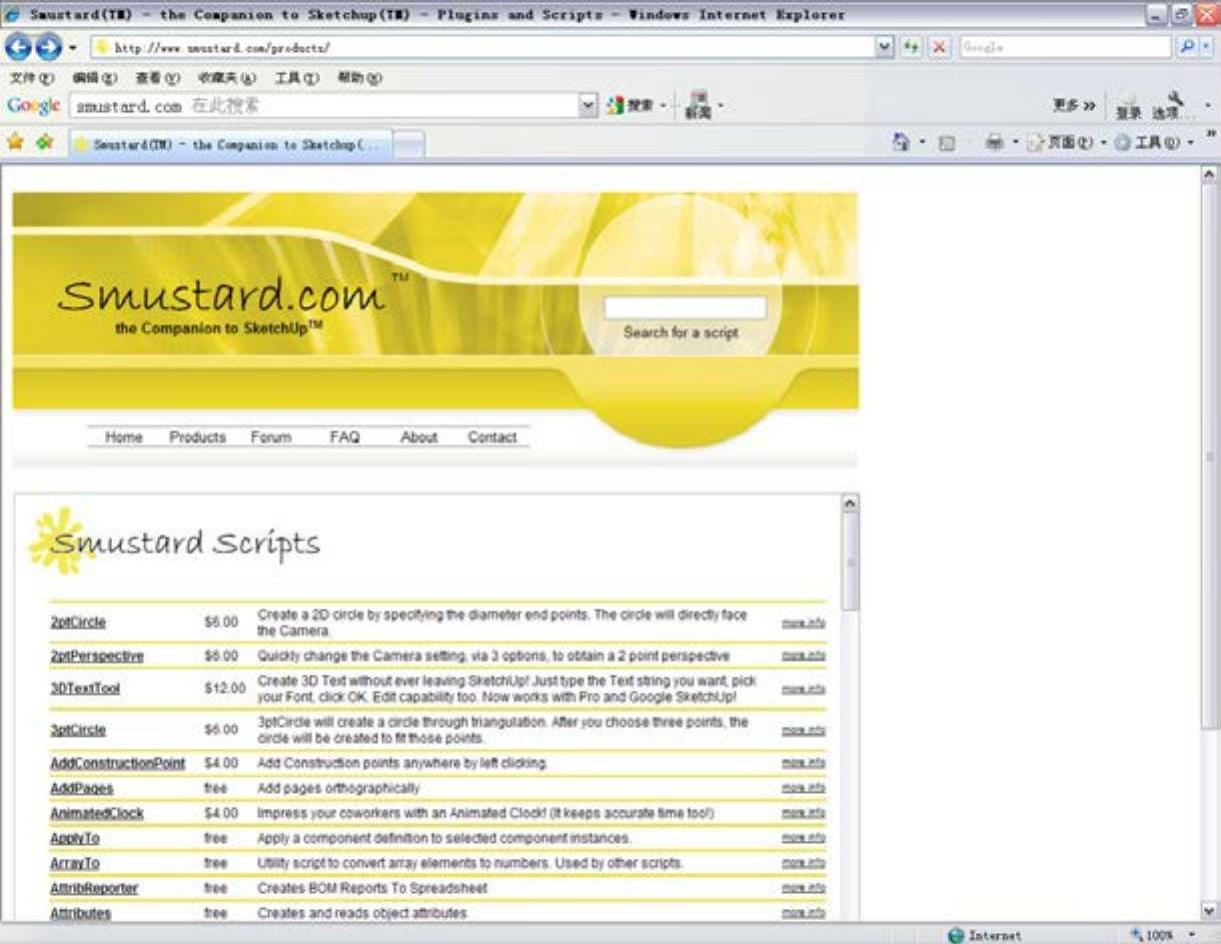Open the AddPages script link
The width and height of the screenshot is (1221, 944).
coord(82,788)
